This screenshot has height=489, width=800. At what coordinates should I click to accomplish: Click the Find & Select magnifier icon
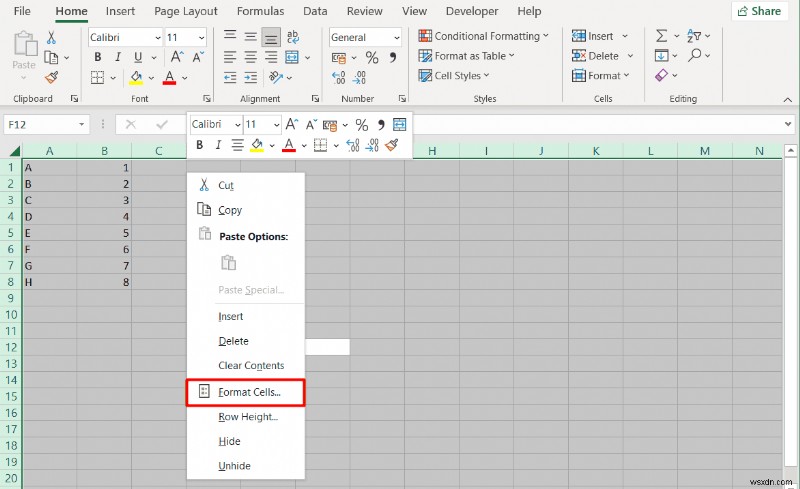tap(694, 55)
